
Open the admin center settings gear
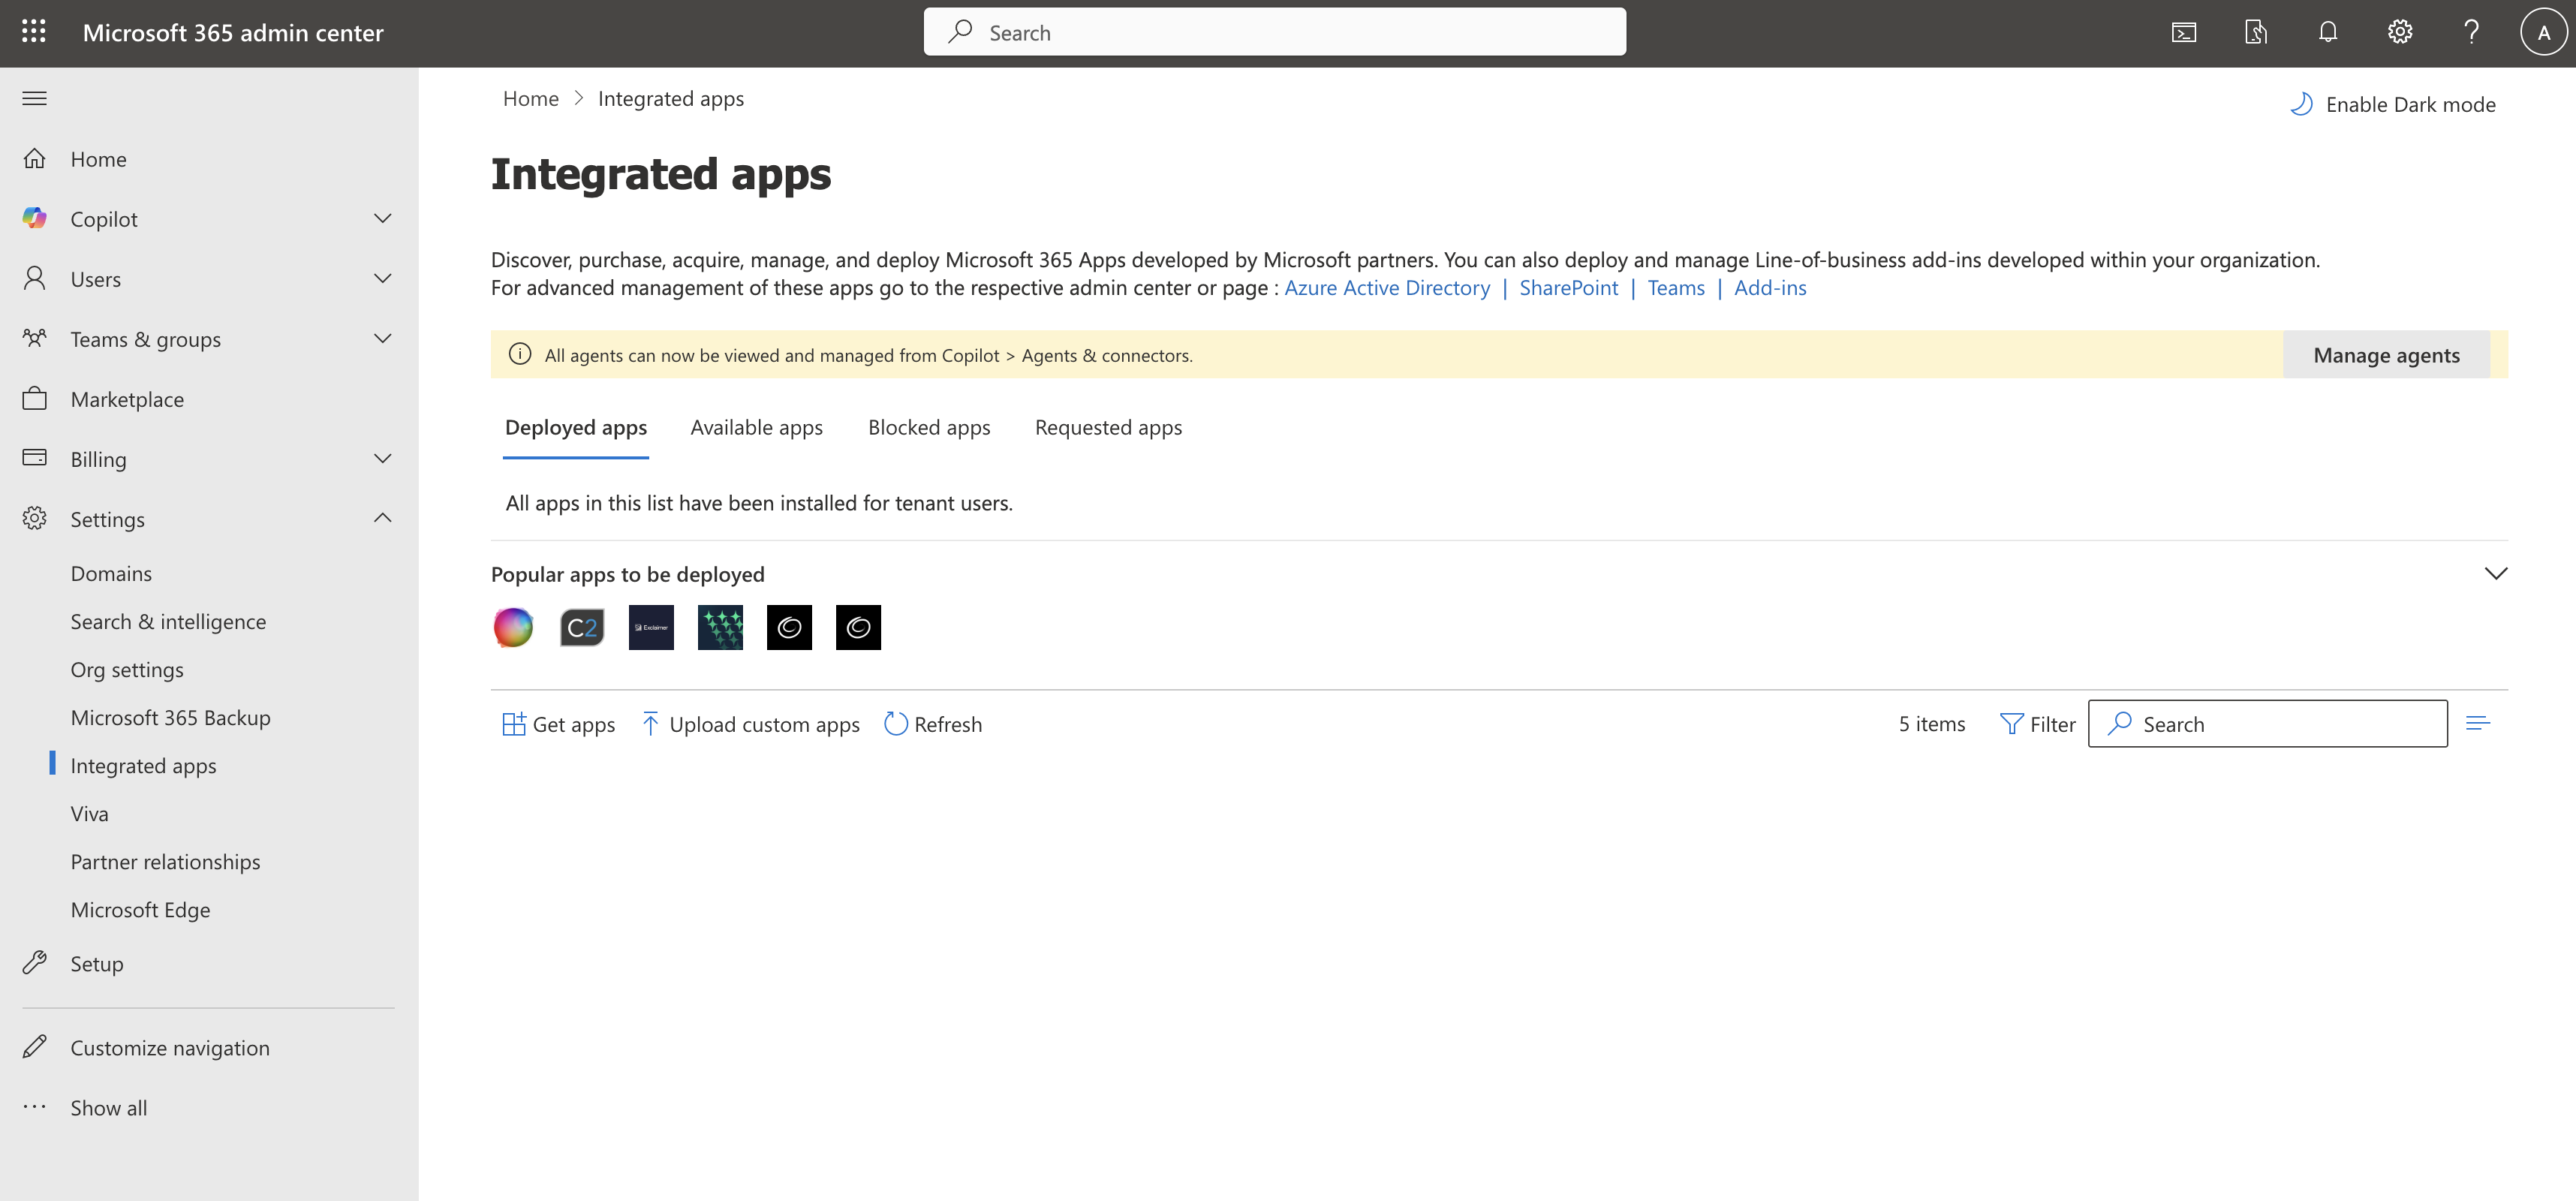tap(2400, 31)
